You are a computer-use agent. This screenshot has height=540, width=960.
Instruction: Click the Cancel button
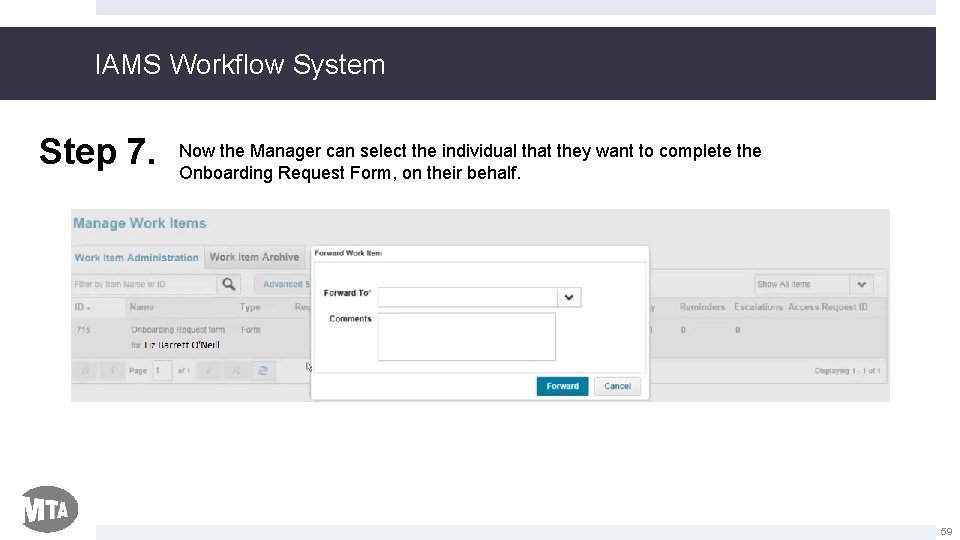(x=617, y=386)
